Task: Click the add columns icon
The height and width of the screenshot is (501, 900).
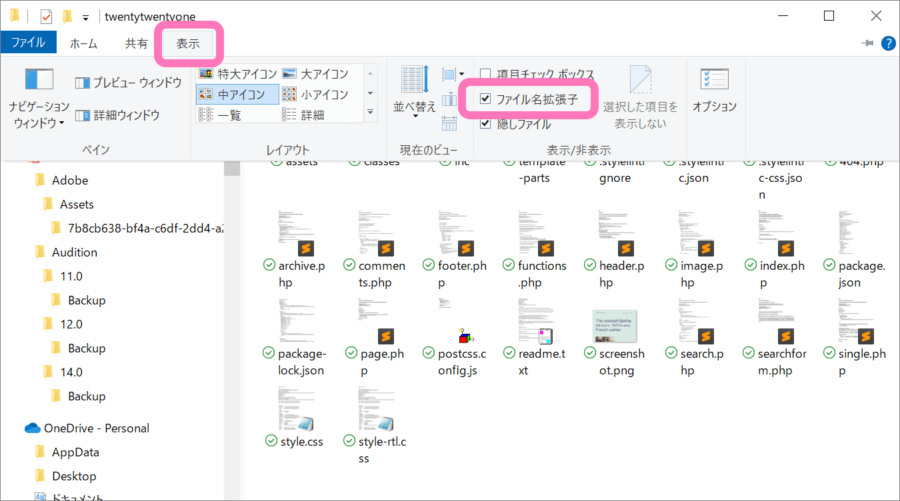Action: coord(449,99)
